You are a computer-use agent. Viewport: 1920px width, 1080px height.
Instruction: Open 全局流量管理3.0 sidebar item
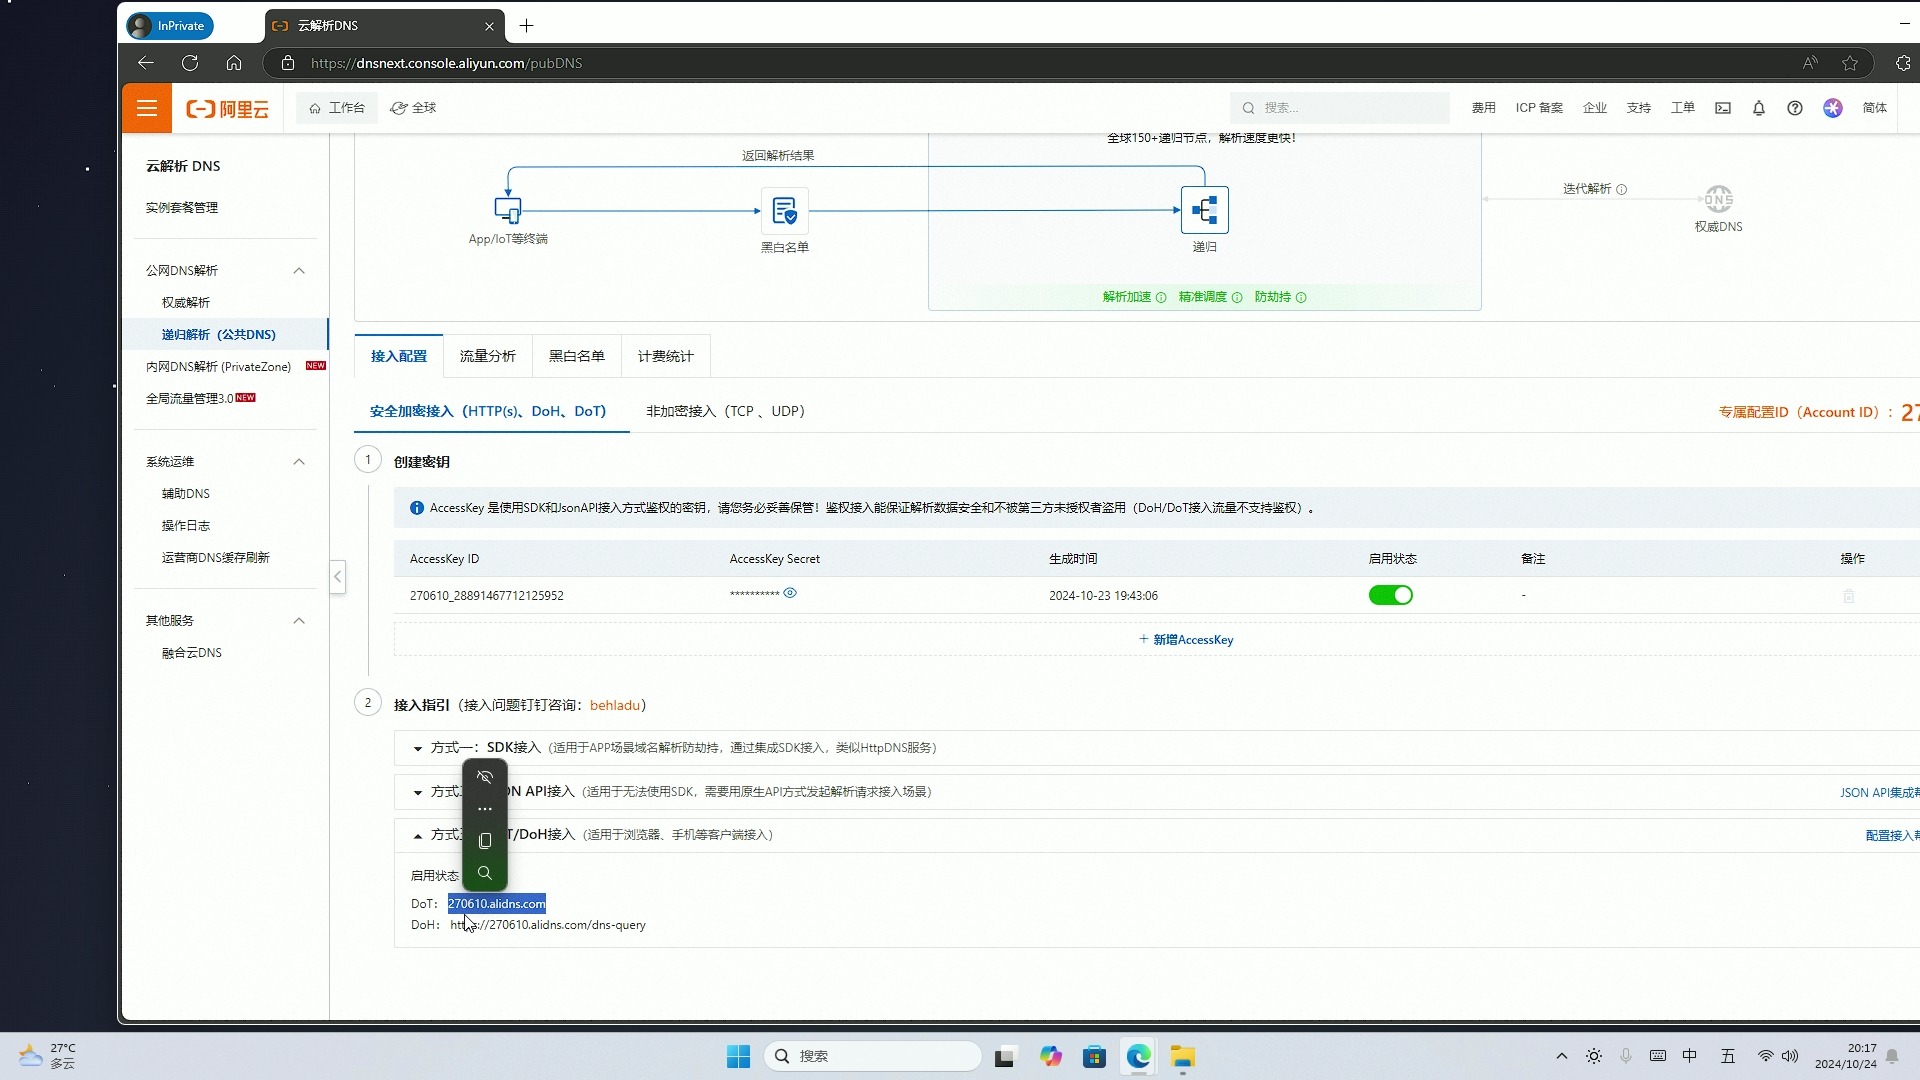pos(190,399)
